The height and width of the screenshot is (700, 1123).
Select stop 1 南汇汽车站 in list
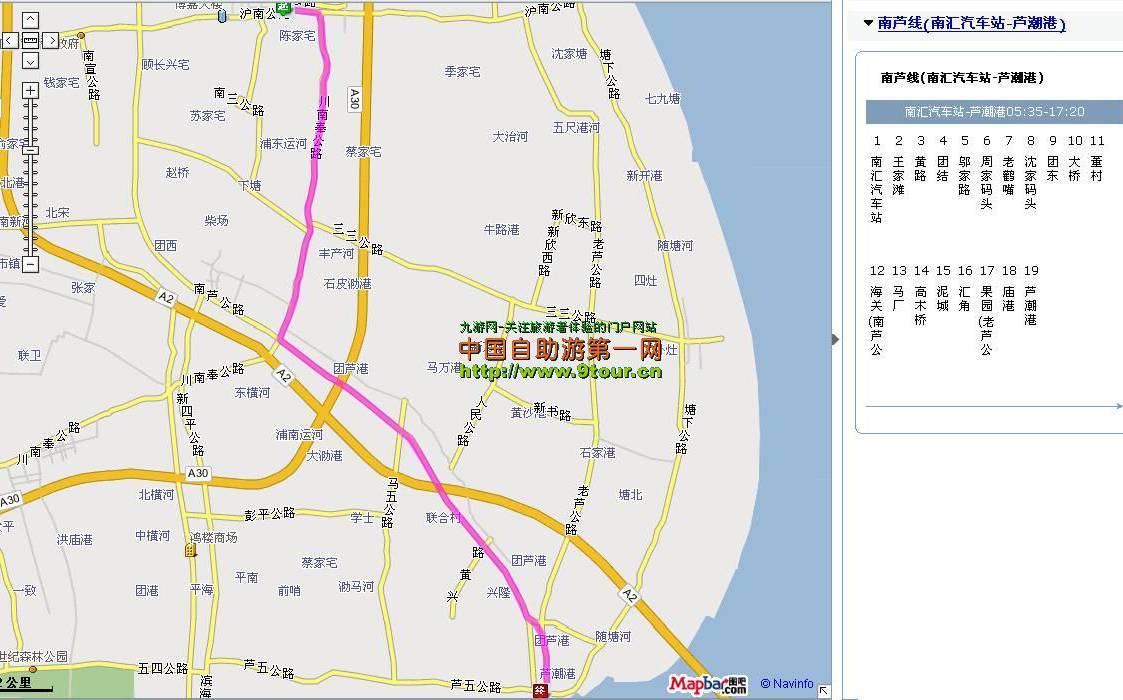877,179
